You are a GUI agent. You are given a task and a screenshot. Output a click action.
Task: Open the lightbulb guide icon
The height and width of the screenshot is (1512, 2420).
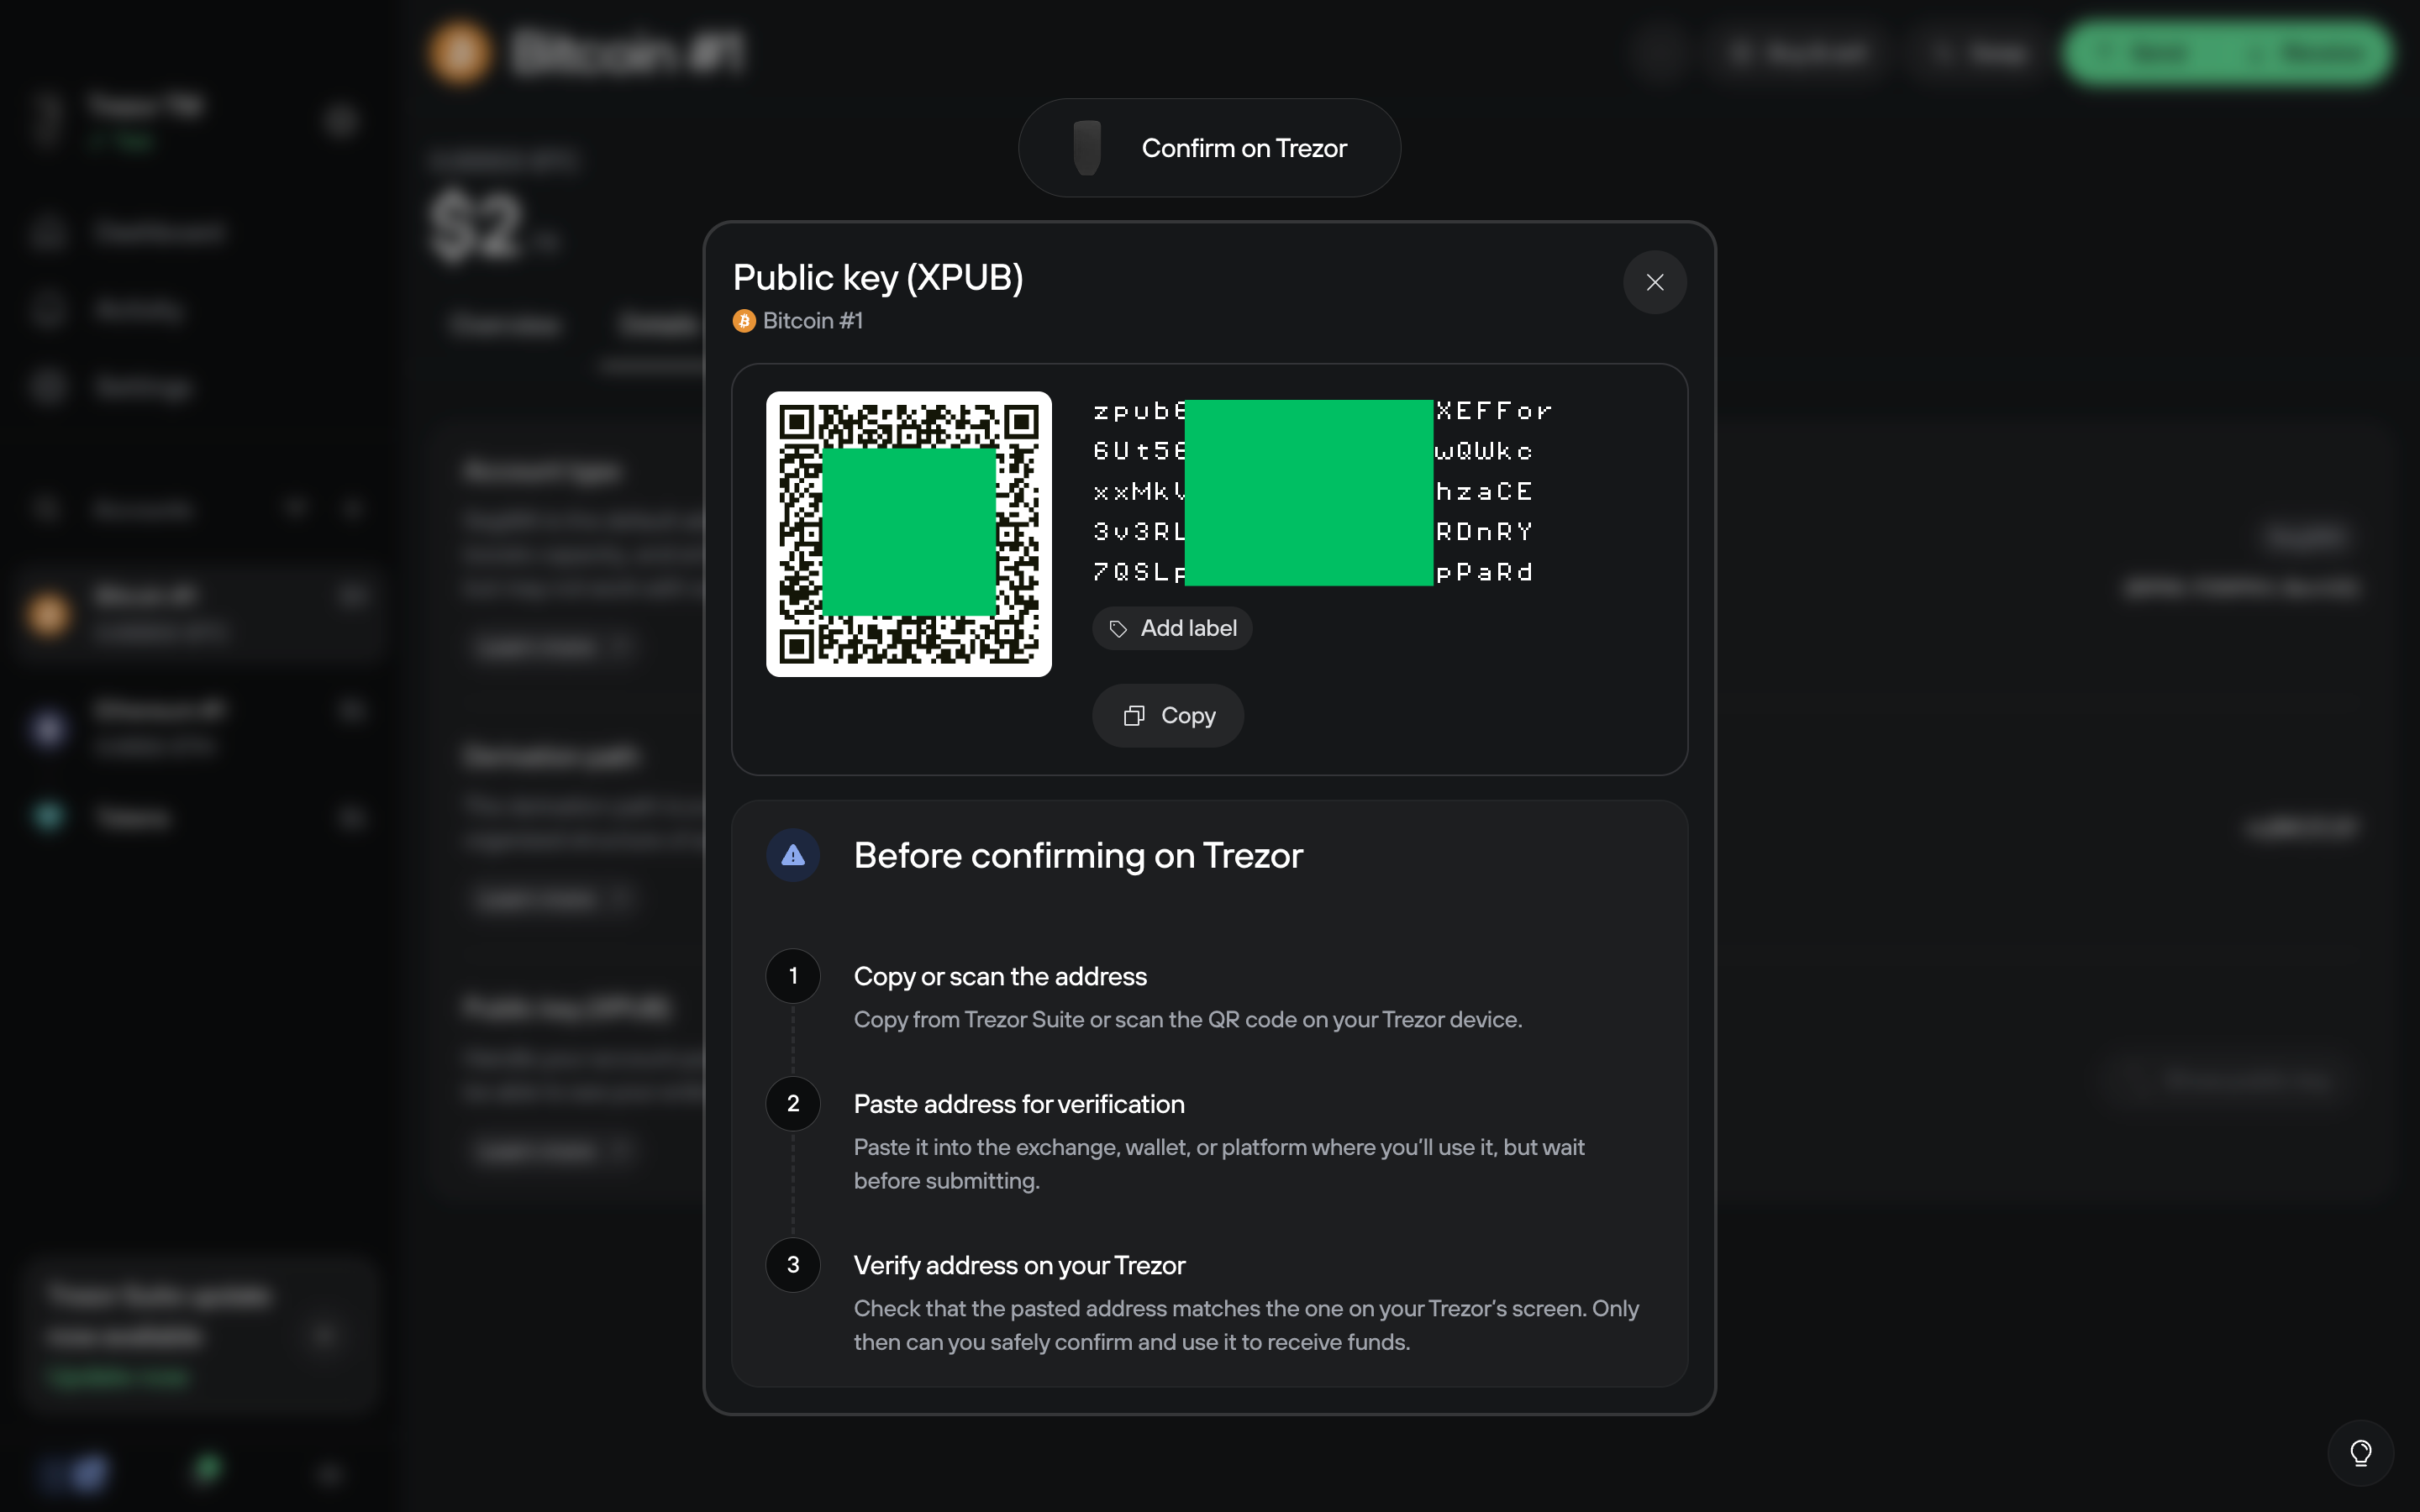click(x=2360, y=1452)
